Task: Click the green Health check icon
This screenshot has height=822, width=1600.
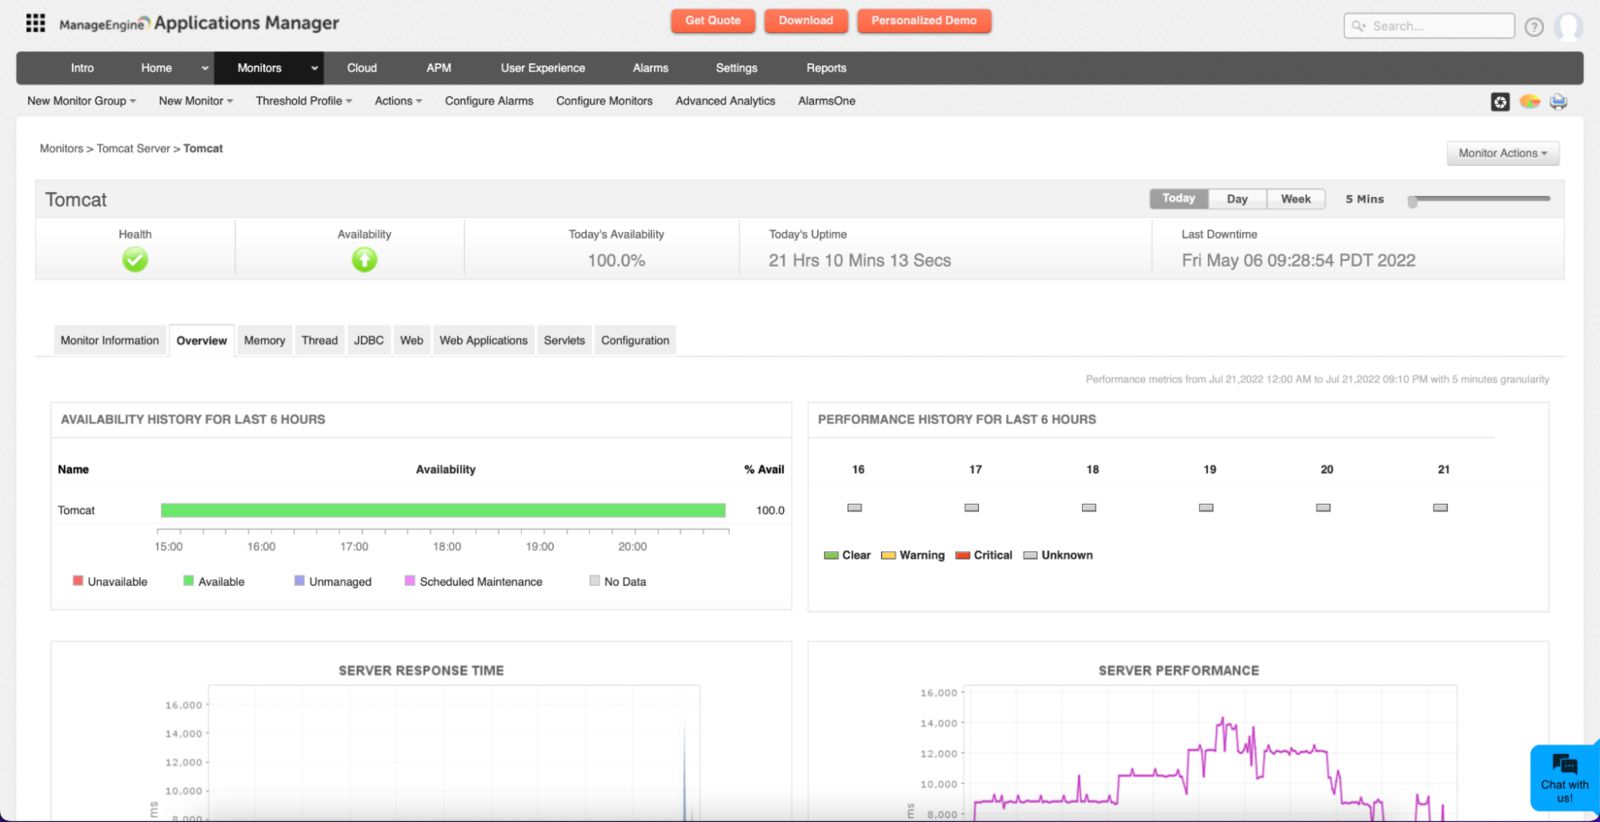Action: coord(135,260)
